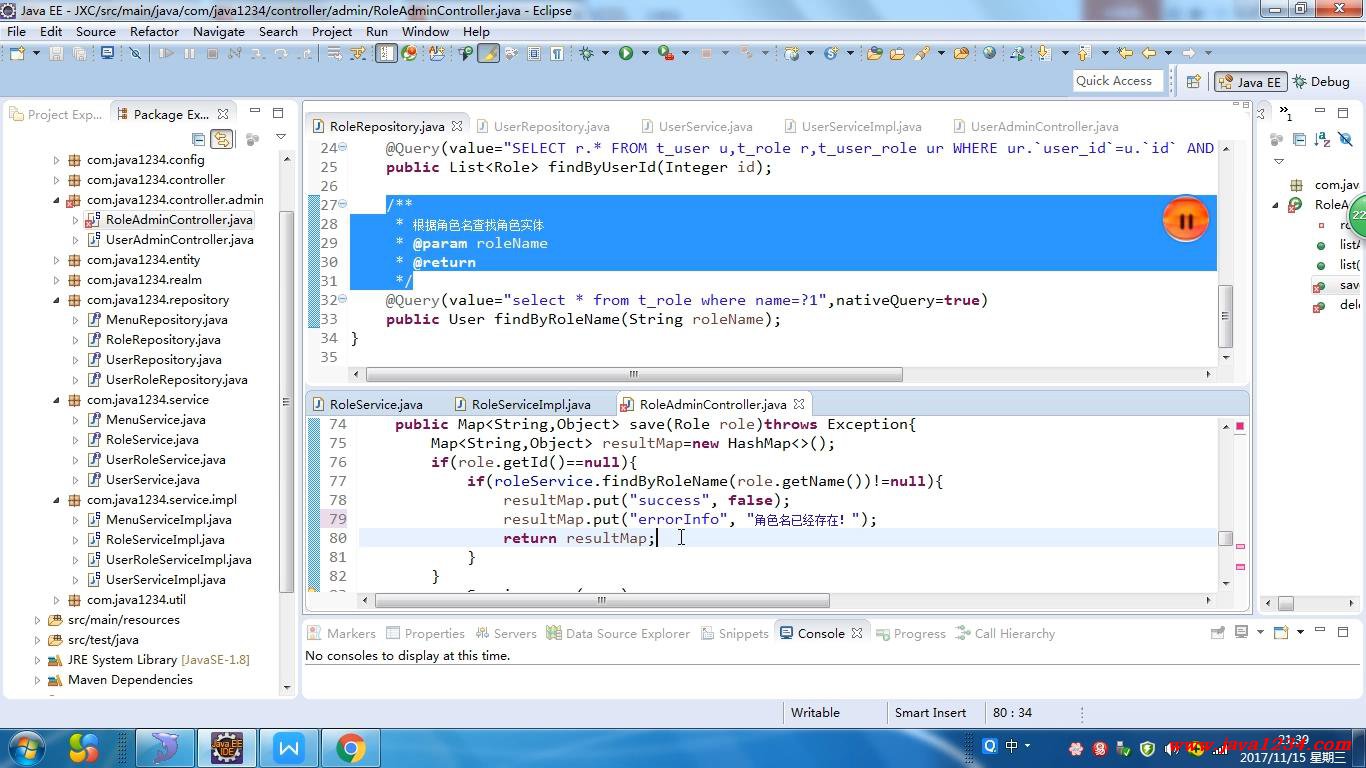The width and height of the screenshot is (1366, 768).
Task: Close the RoleRepository.java editor tab
Action: 457,126
